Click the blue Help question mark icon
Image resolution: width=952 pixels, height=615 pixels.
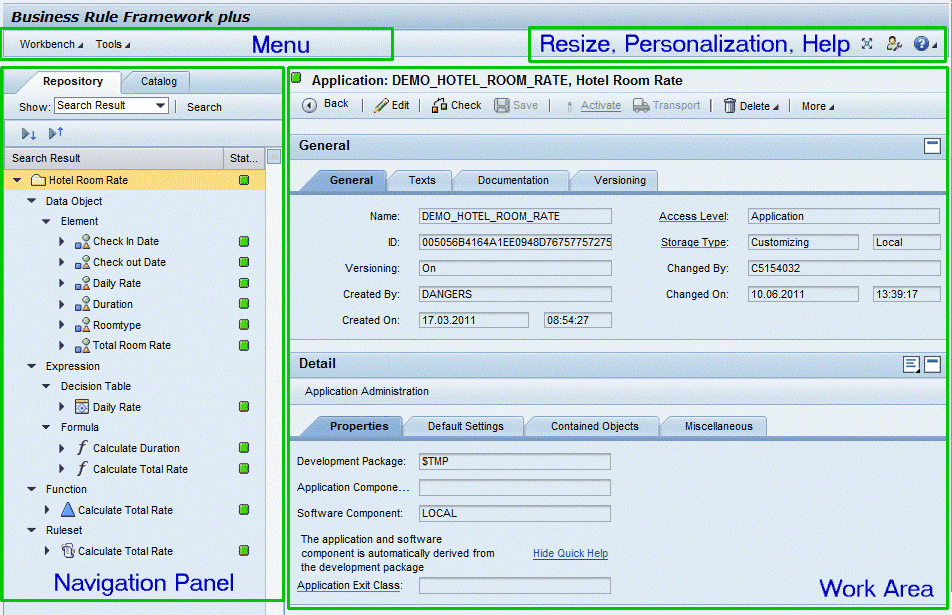[922, 44]
